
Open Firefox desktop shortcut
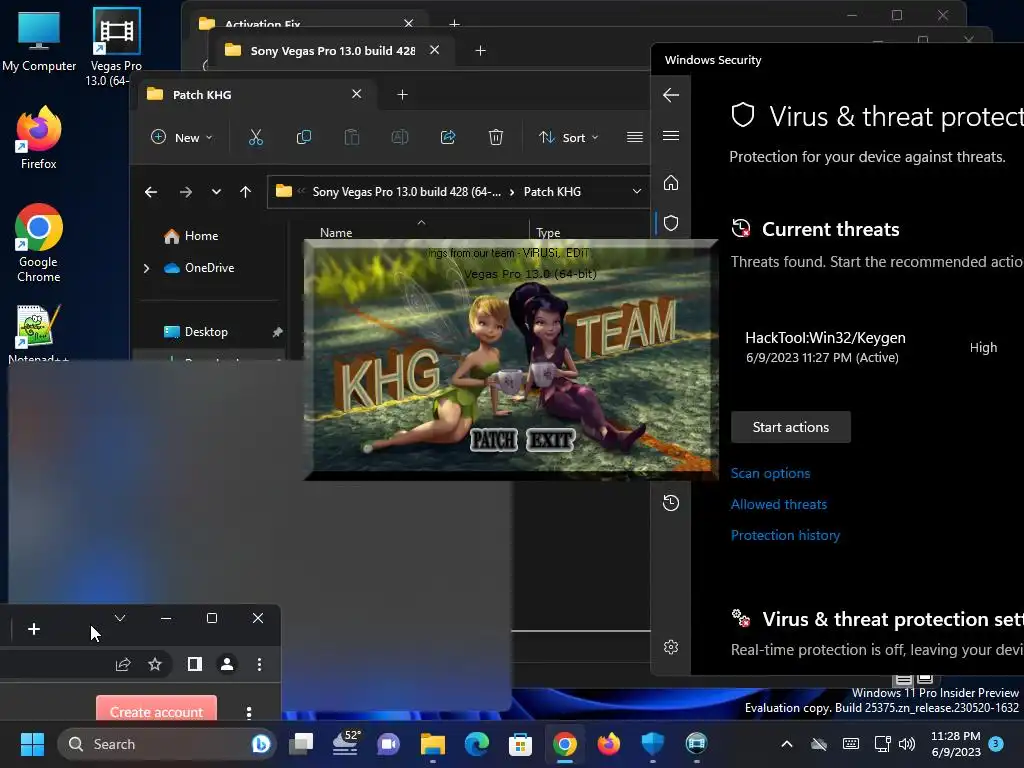[39, 138]
